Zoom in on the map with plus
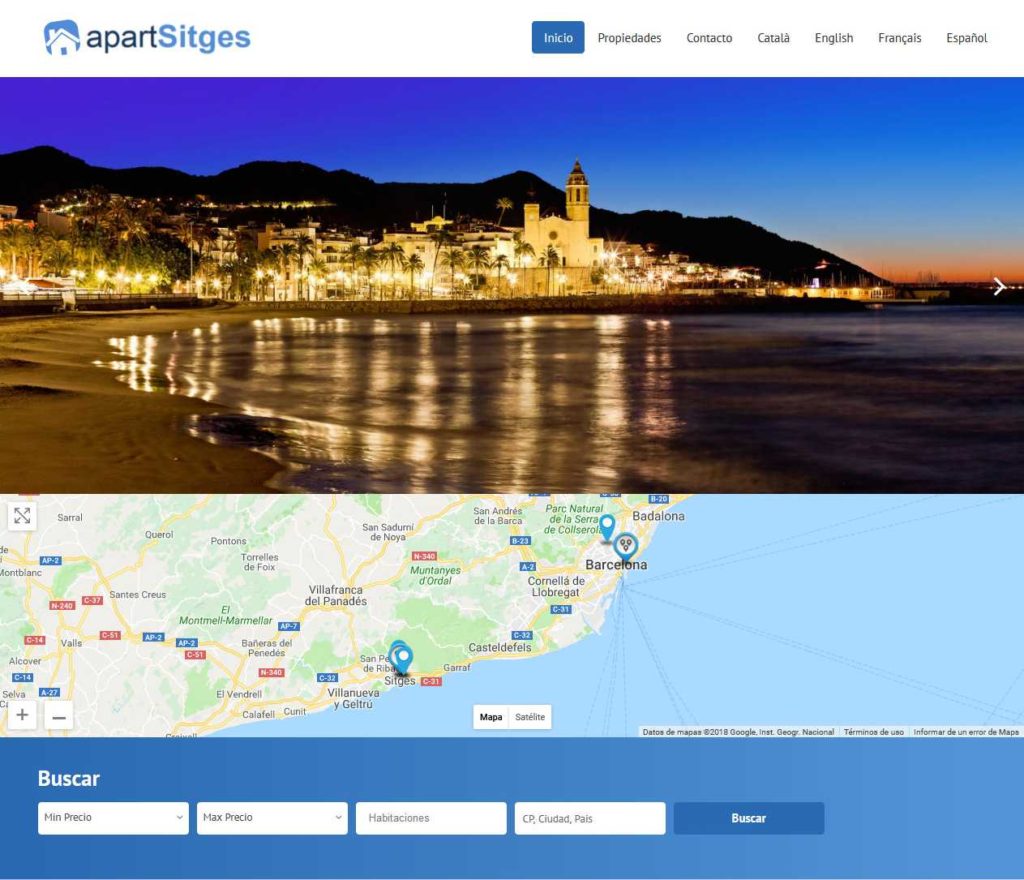This screenshot has width=1024, height=880. (x=22, y=715)
